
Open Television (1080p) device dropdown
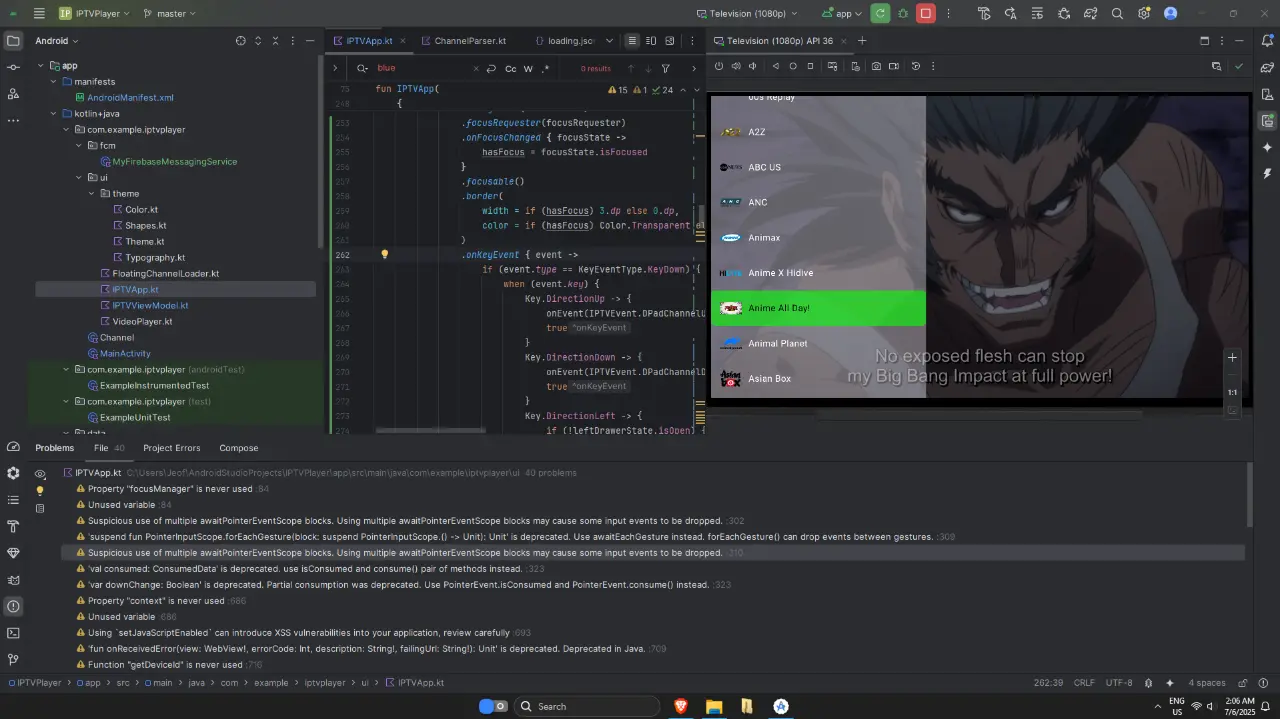point(748,14)
